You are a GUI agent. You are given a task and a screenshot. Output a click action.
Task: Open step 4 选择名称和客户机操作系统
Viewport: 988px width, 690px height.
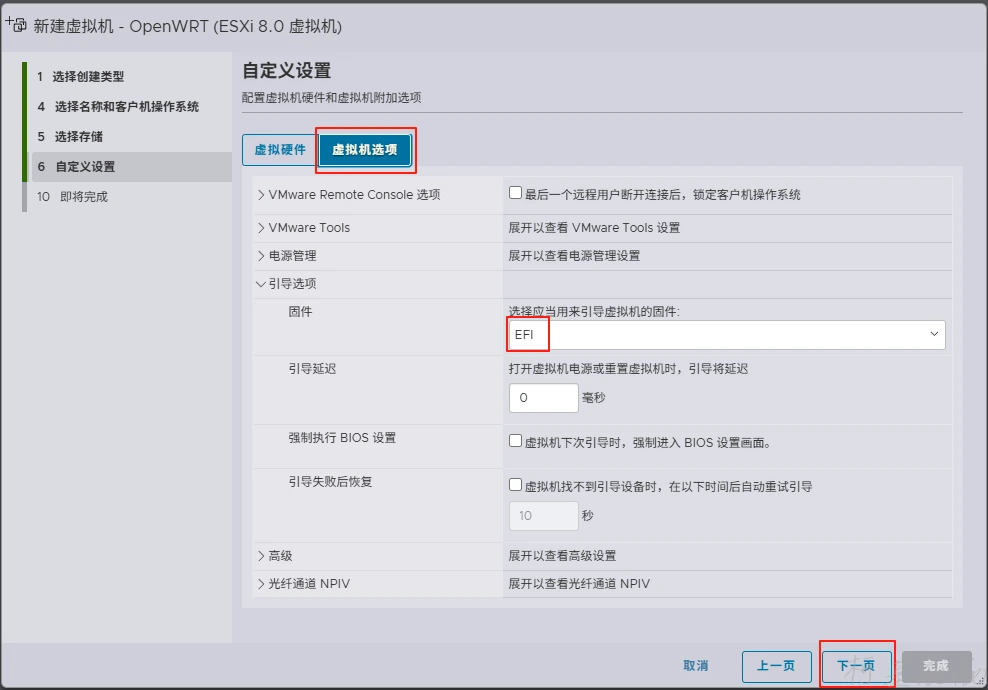[126, 107]
